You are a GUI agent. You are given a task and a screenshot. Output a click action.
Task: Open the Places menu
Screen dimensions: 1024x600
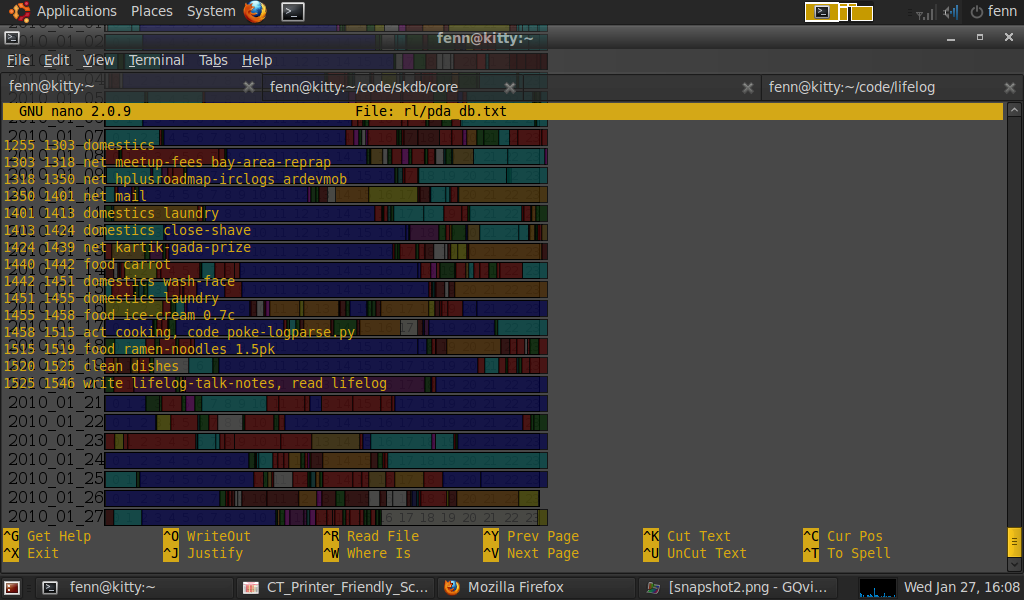(x=152, y=11)
